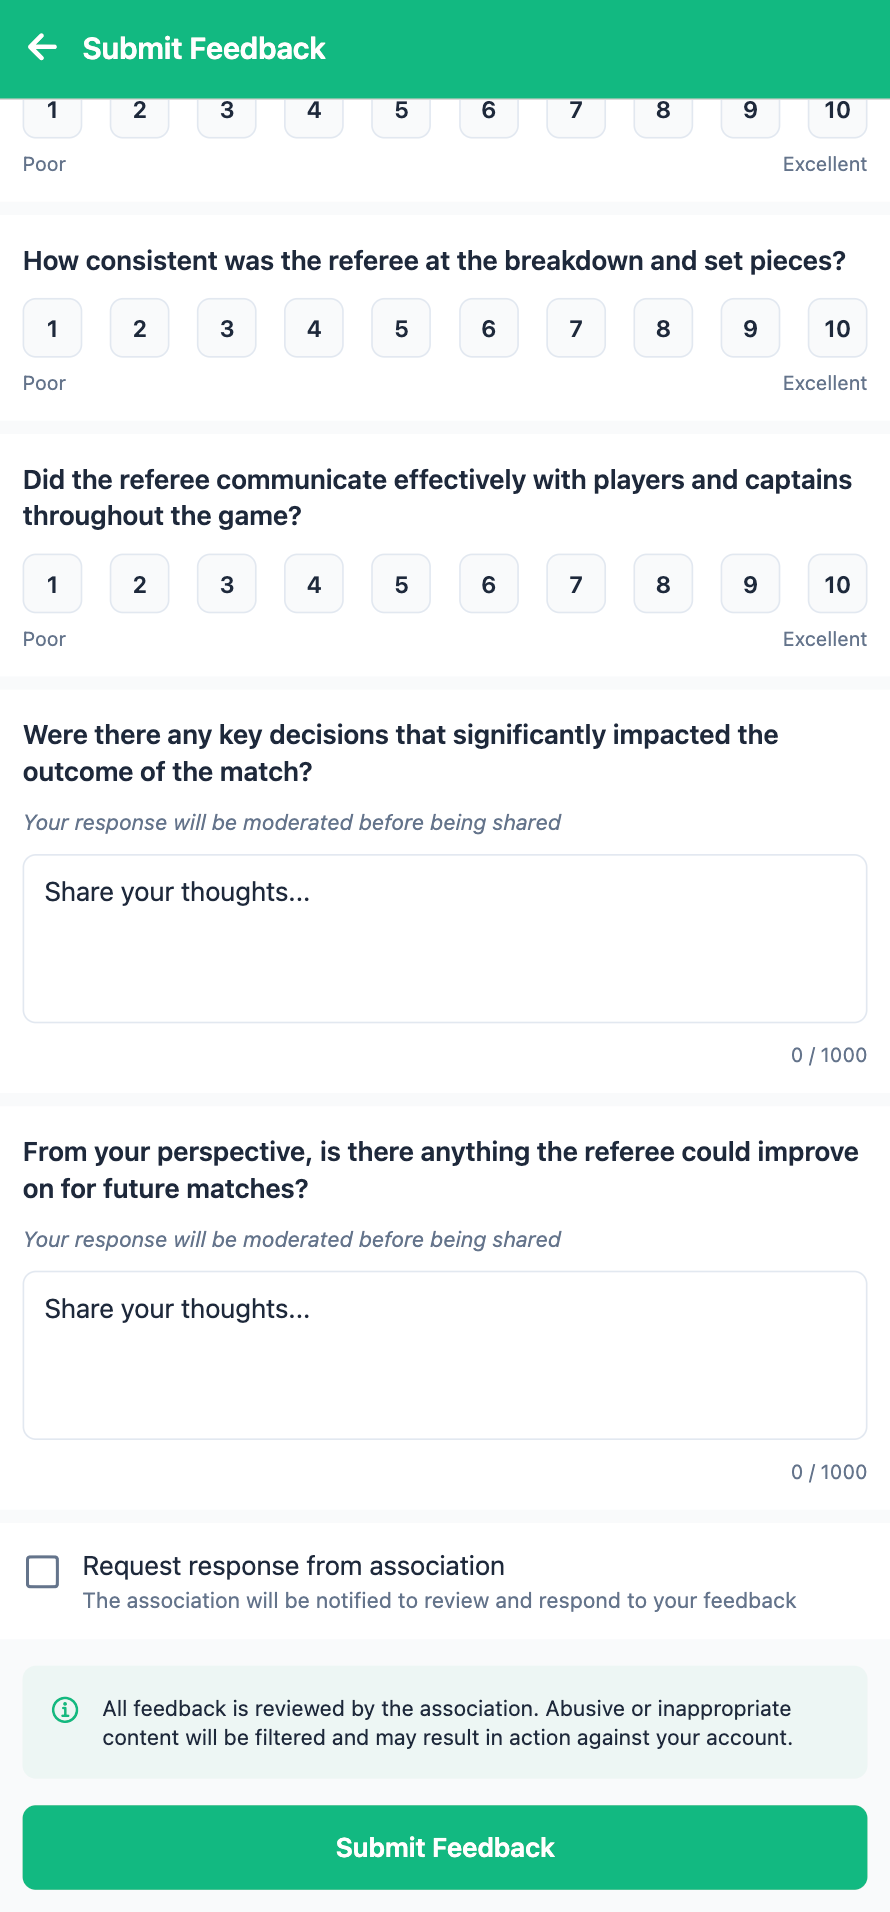Rate breakdown consistency as 1
The image size is (890, 1912).
click(x=51, y=328)
